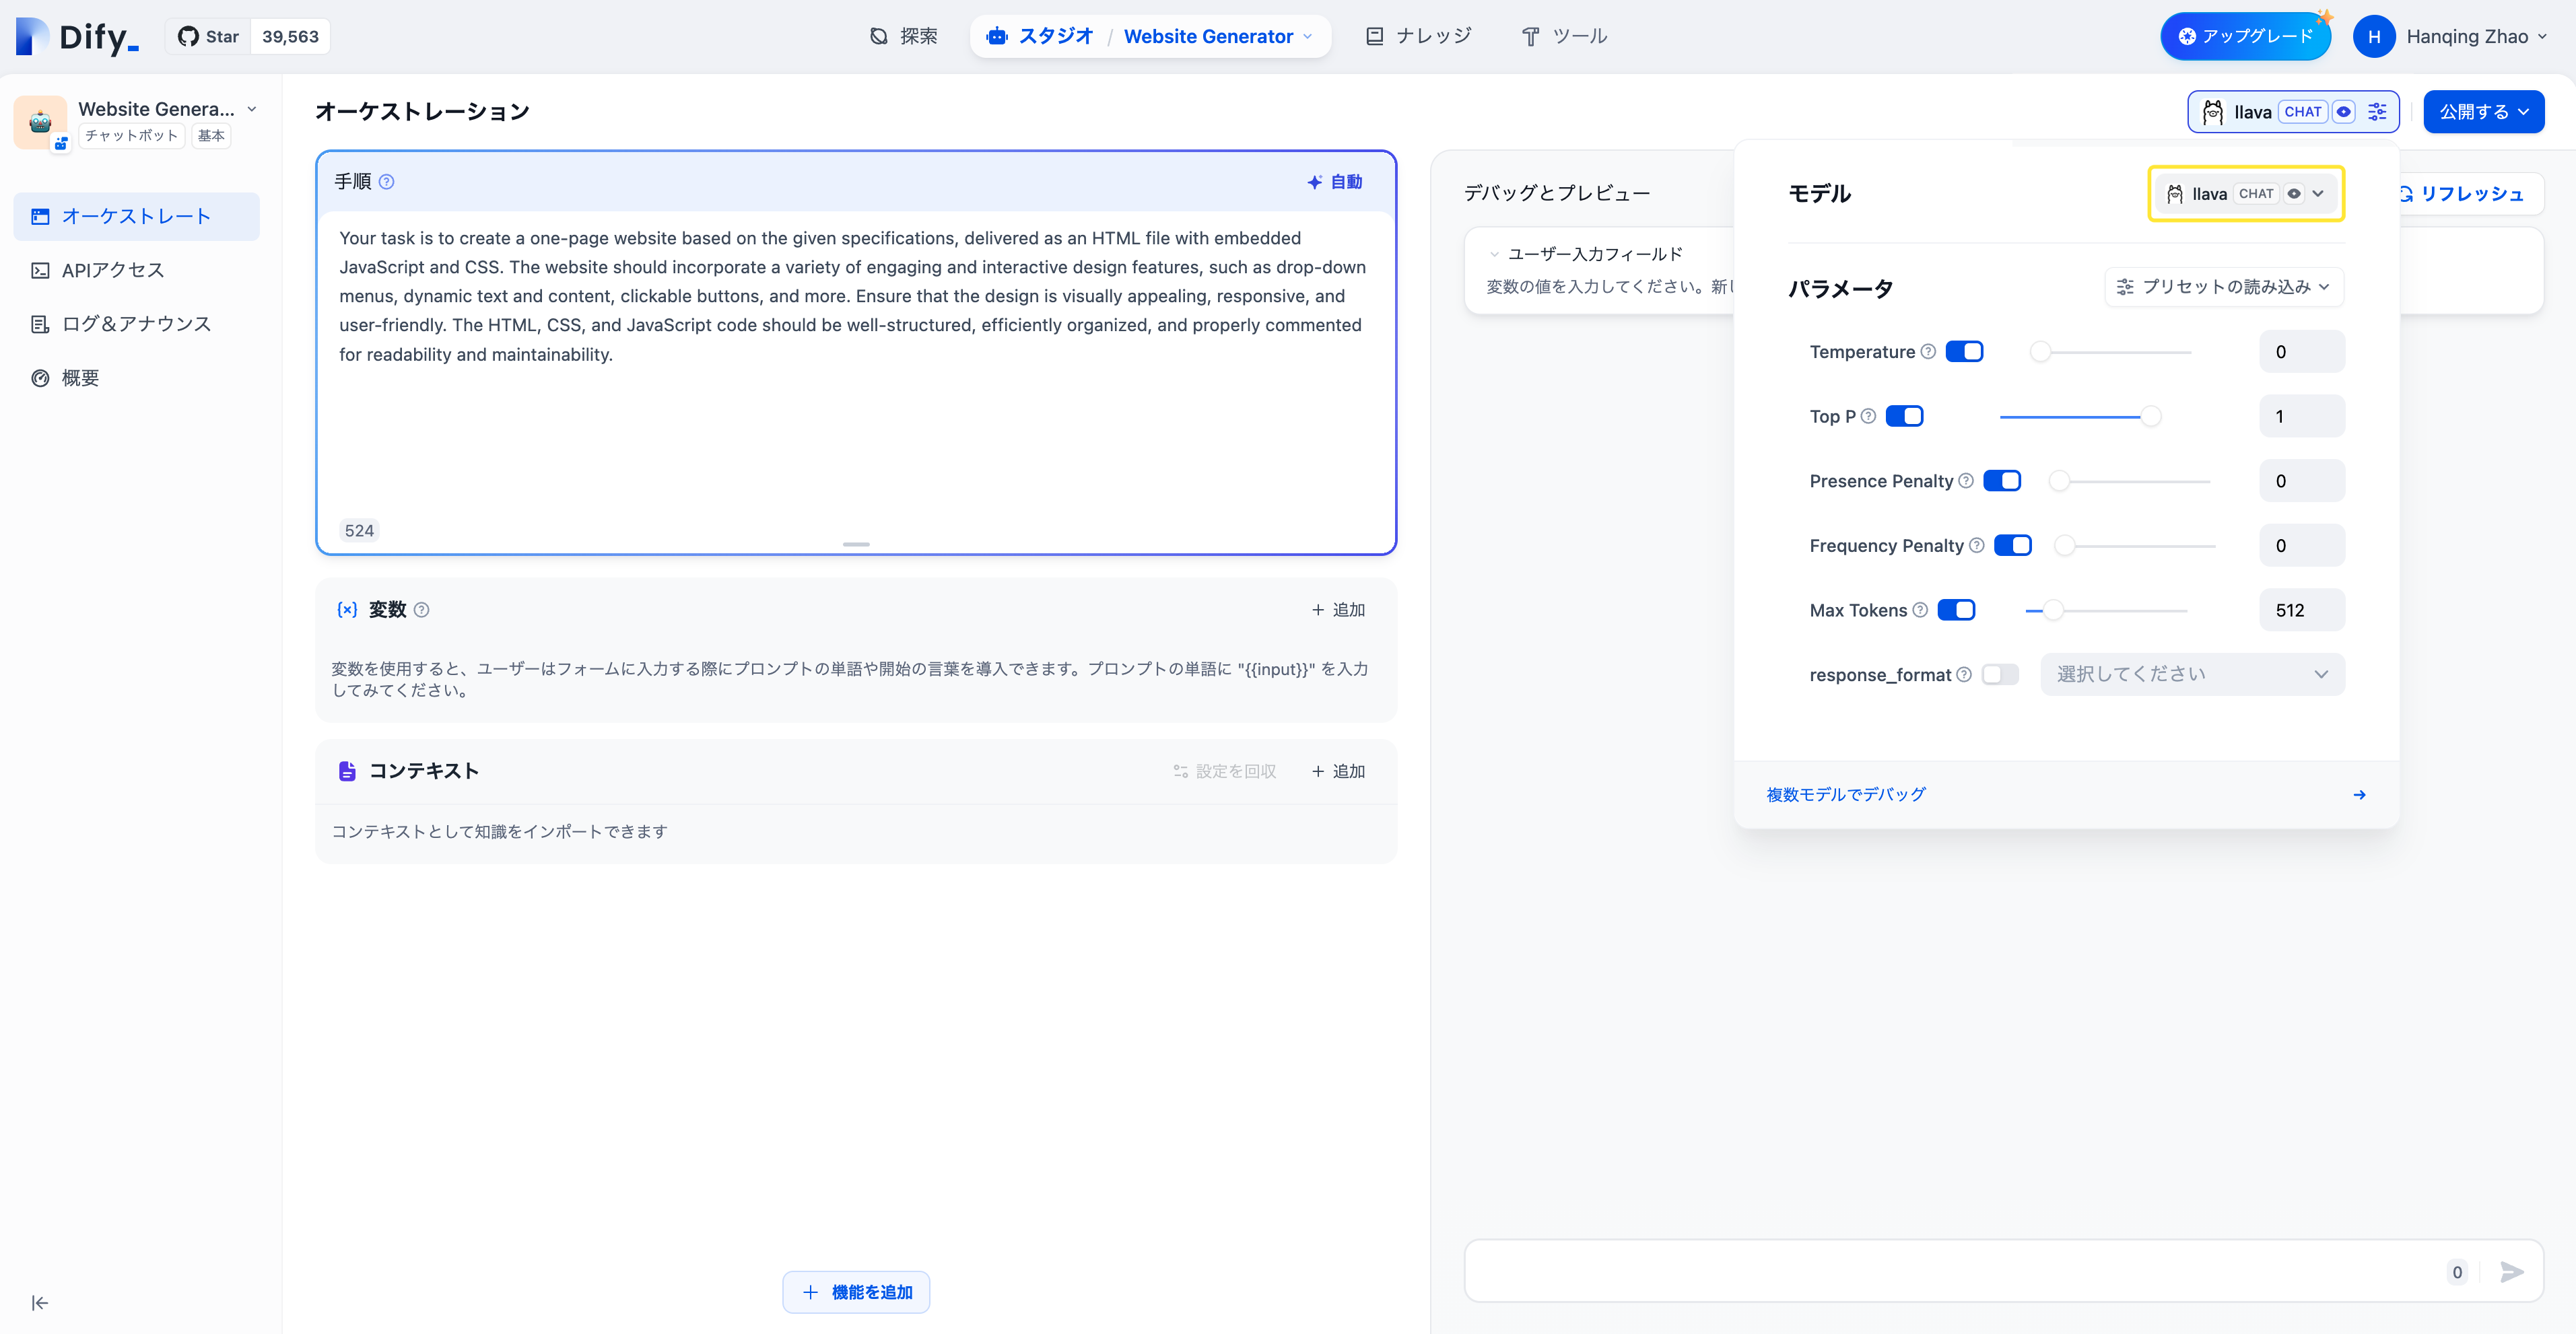The width and height of the screenshot is (2576, 1334).
Task: Click the Dify logo
Action: pyautogui.click(x=77, y=37)
